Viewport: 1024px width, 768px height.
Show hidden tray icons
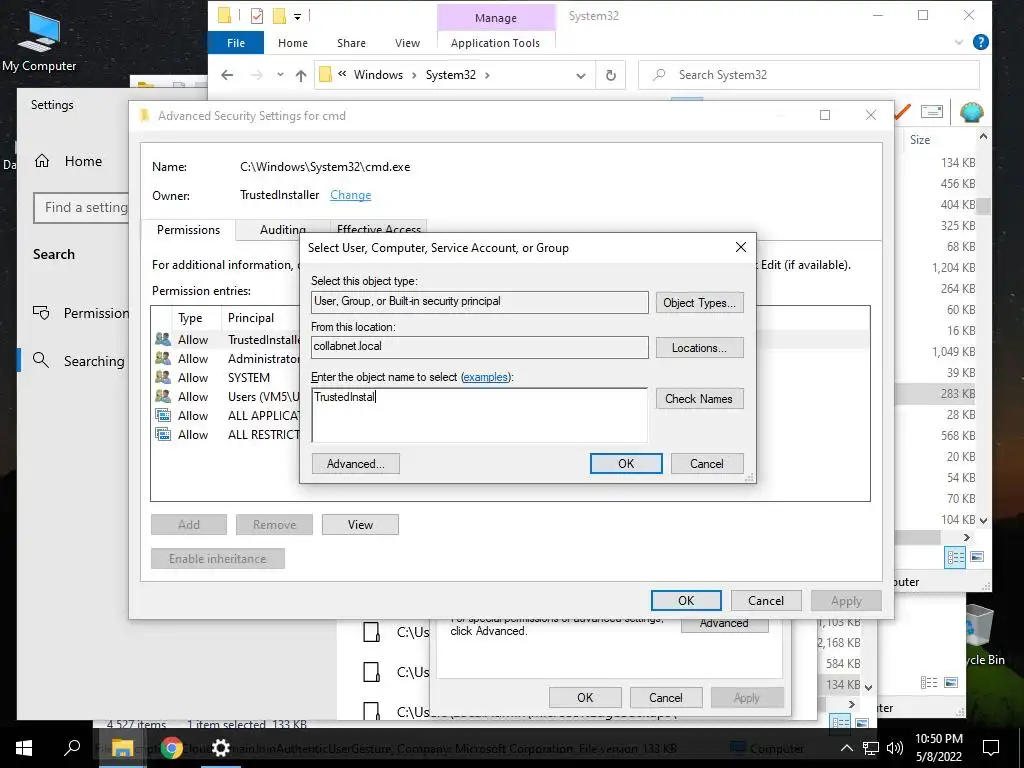coord(846,748)
